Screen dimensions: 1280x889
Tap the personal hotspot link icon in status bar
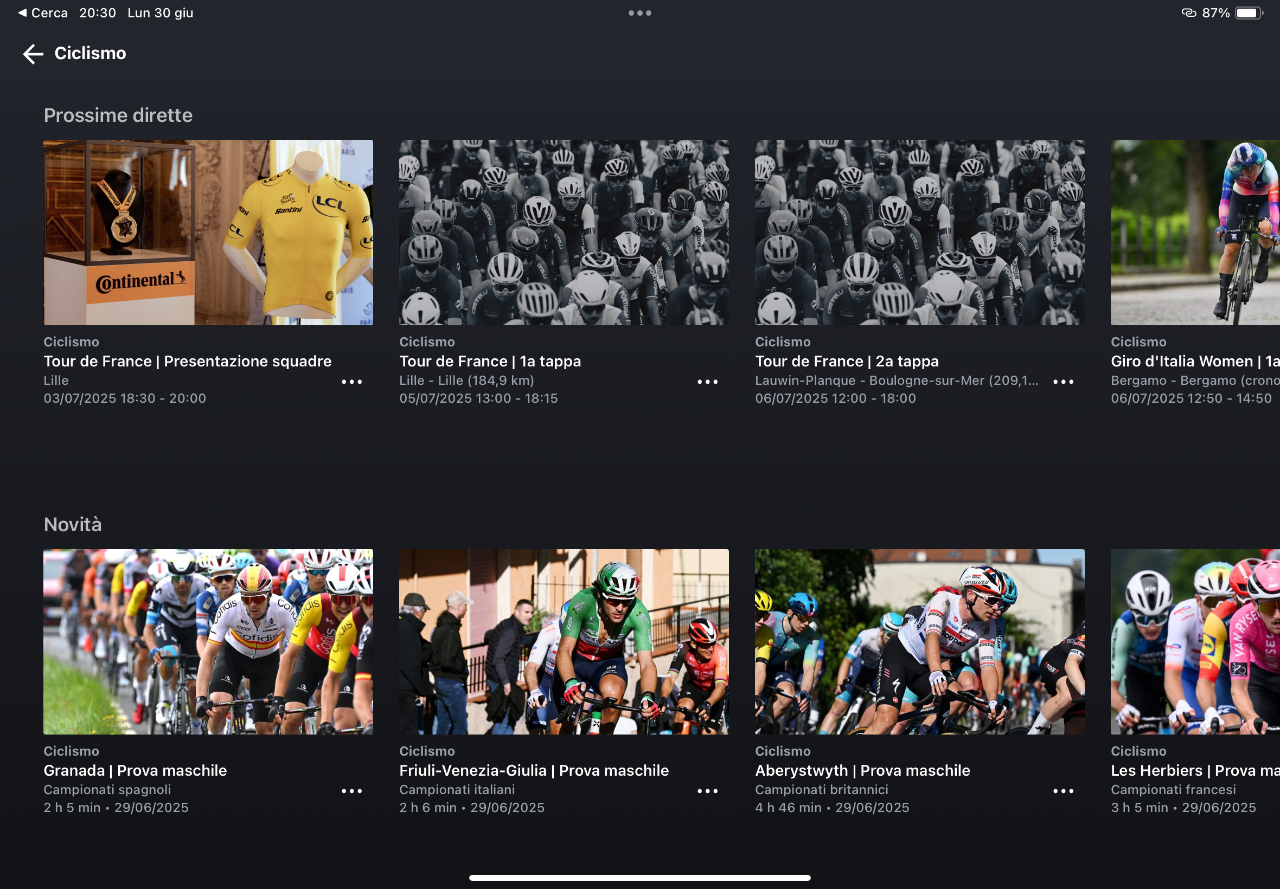pos(1189,13)
